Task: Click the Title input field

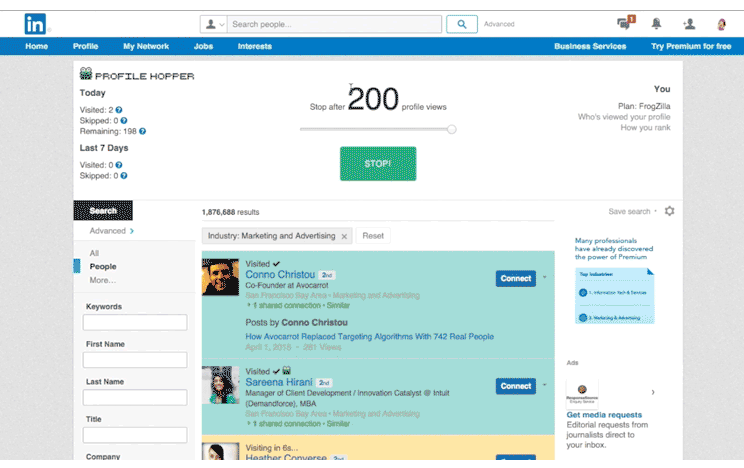Action: [135, 435]
